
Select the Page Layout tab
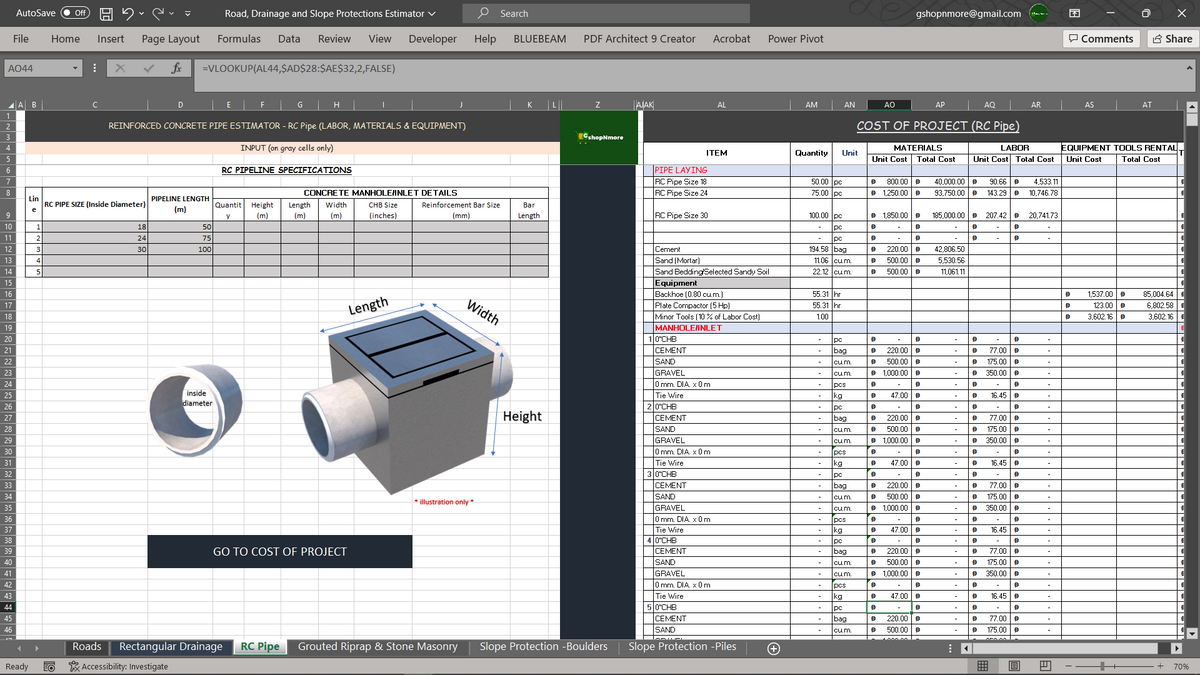click(x=171, y=39)
